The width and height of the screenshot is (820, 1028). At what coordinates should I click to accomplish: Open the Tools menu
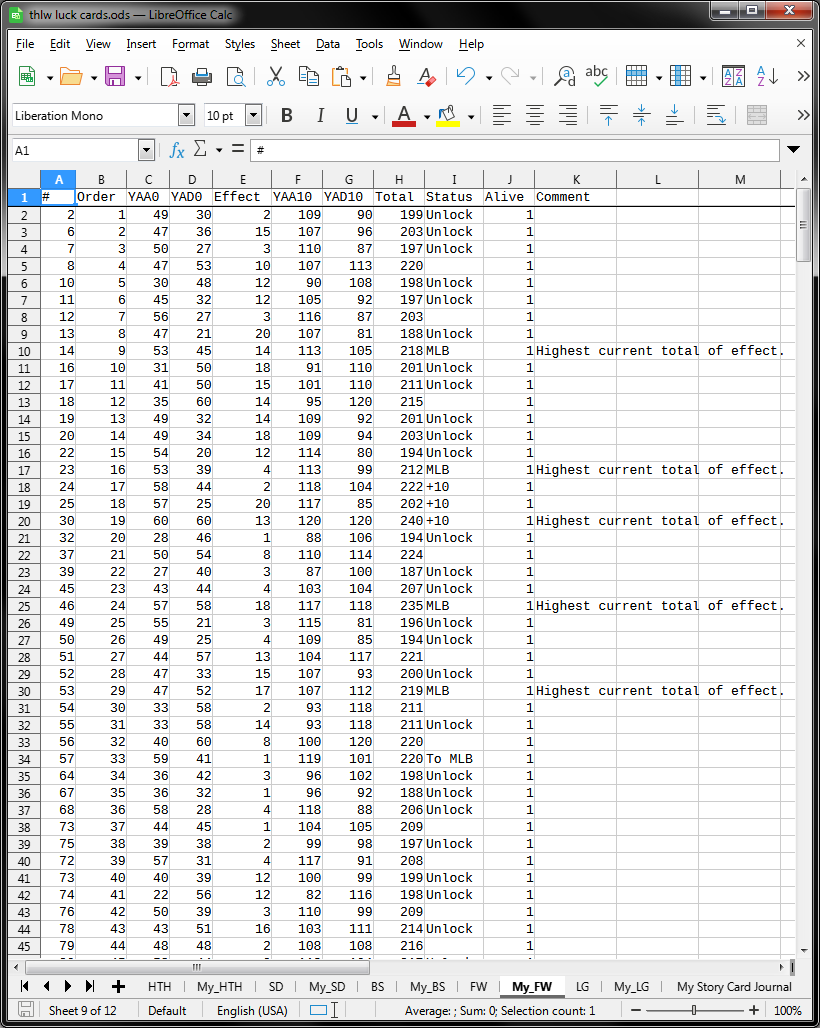369,44
